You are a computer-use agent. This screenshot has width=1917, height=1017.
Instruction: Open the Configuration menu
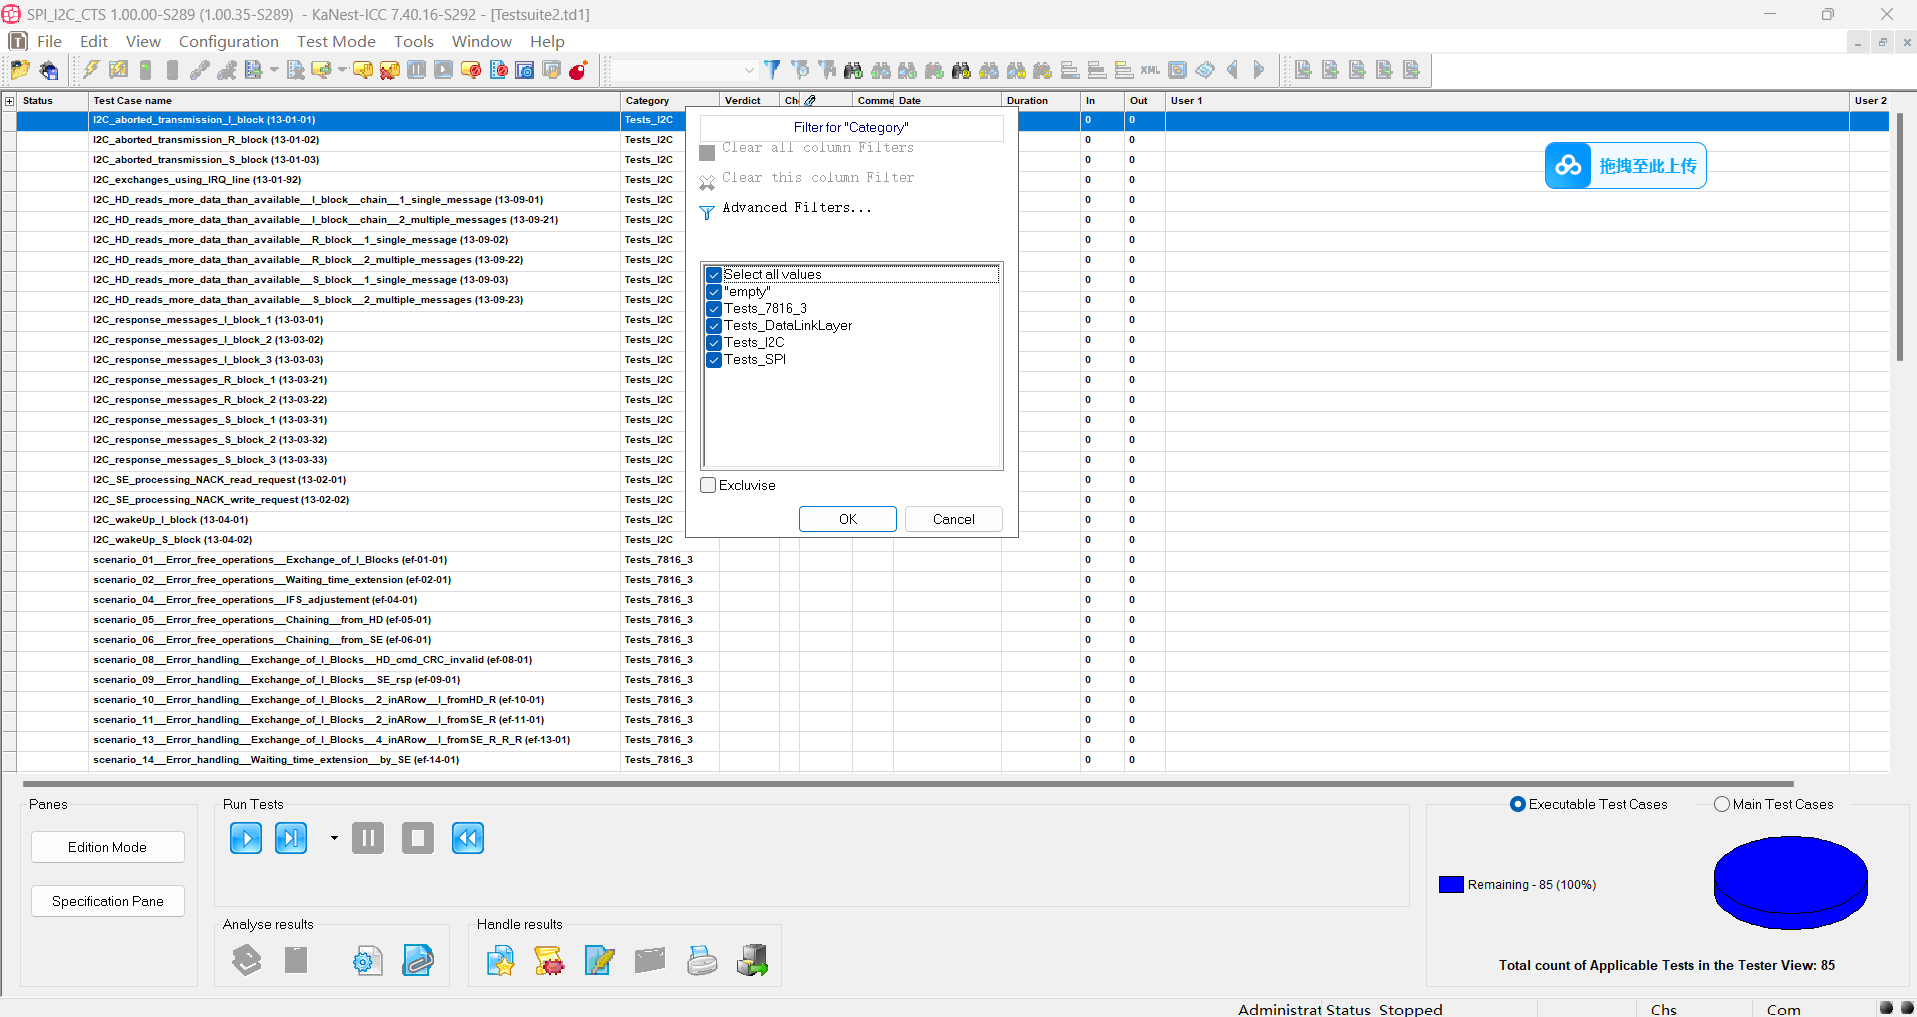tap(228, 41)
